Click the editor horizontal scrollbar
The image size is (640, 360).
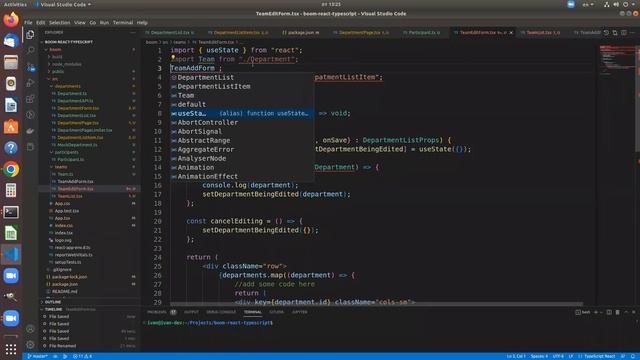pos(376,304)
